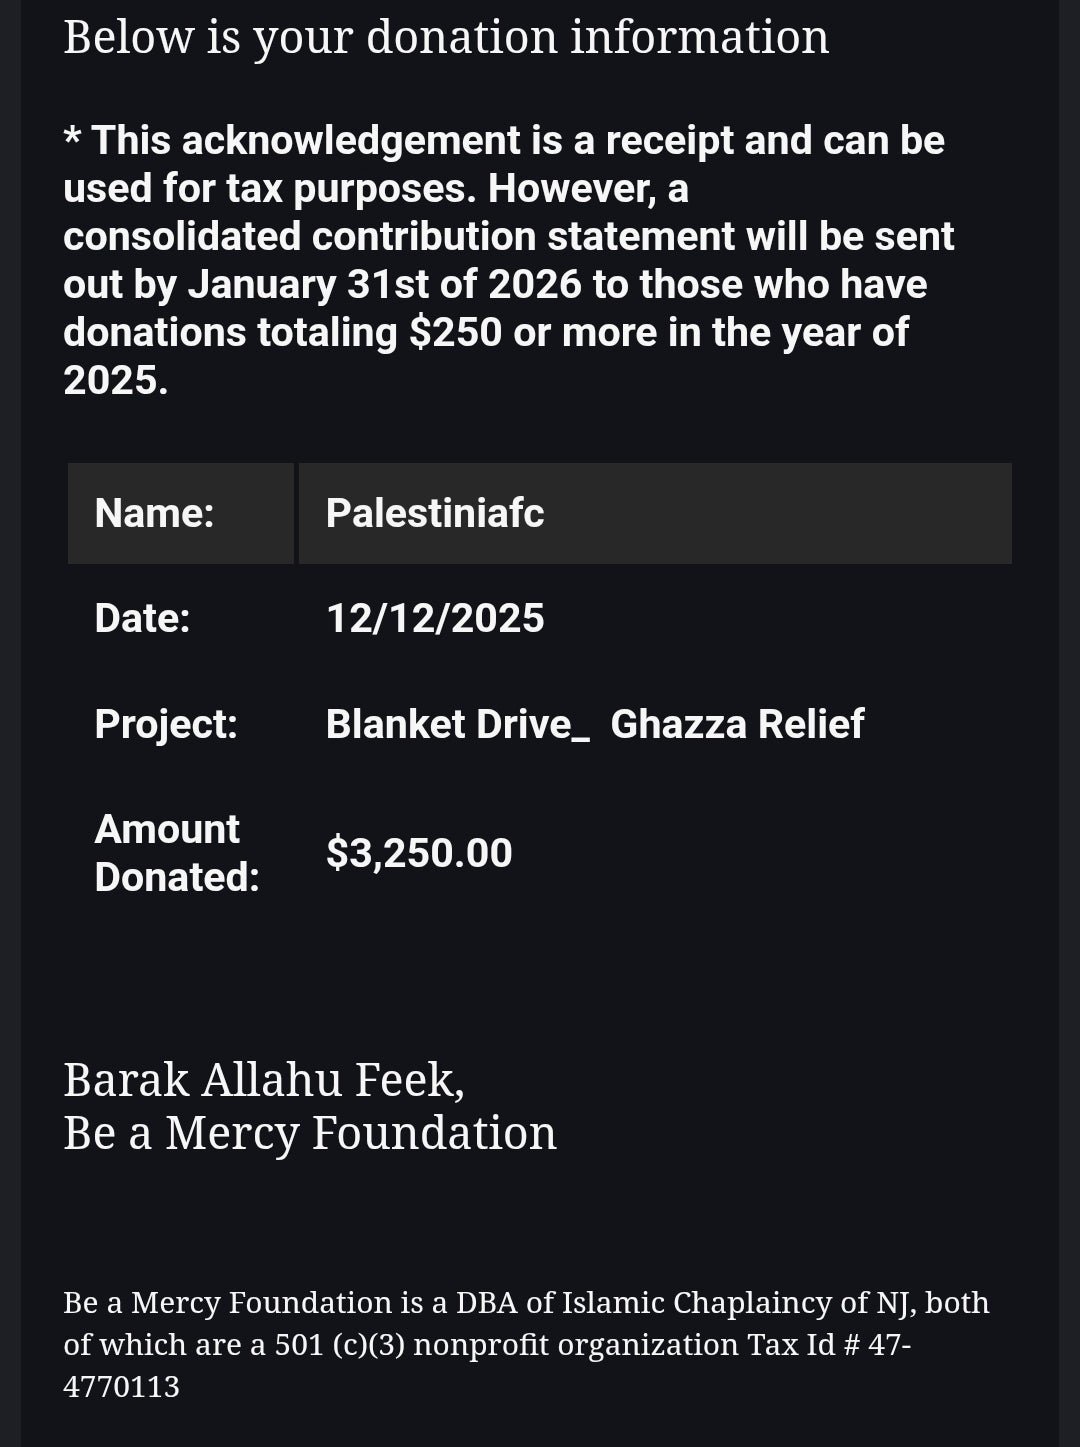Click the "Barak Allahu Feek," closing line

coord(264,1080)
